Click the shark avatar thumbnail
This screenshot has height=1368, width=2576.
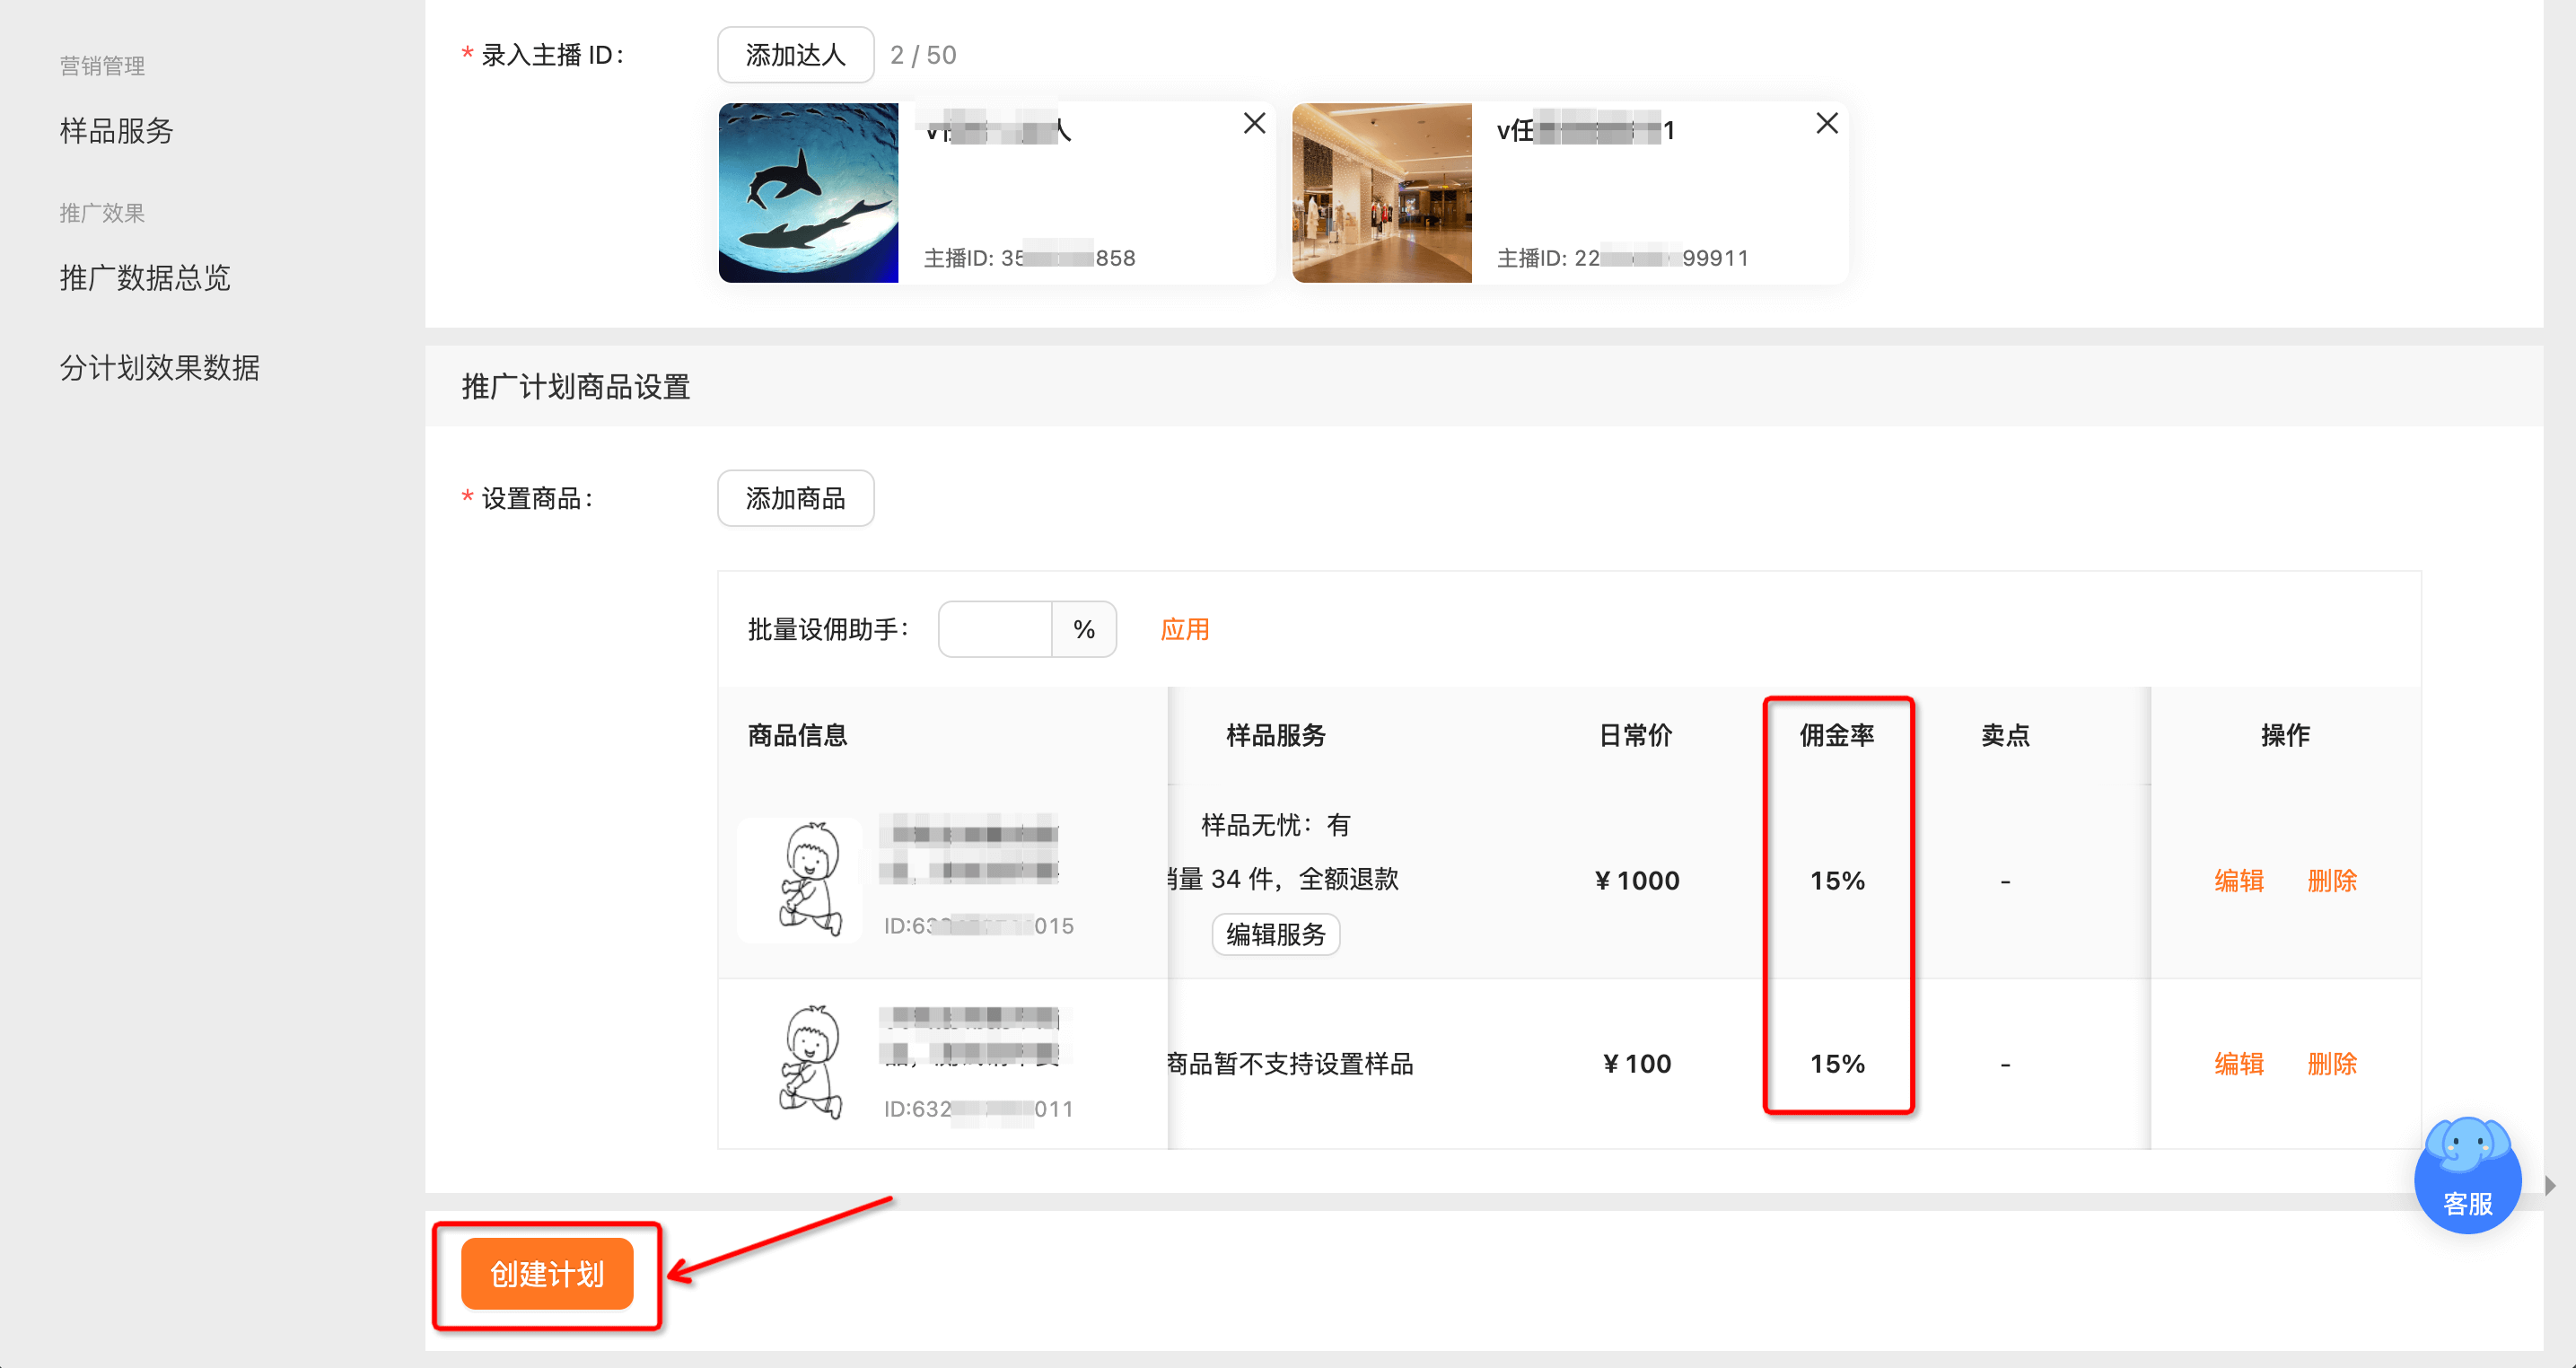click(x=808, y=193)
